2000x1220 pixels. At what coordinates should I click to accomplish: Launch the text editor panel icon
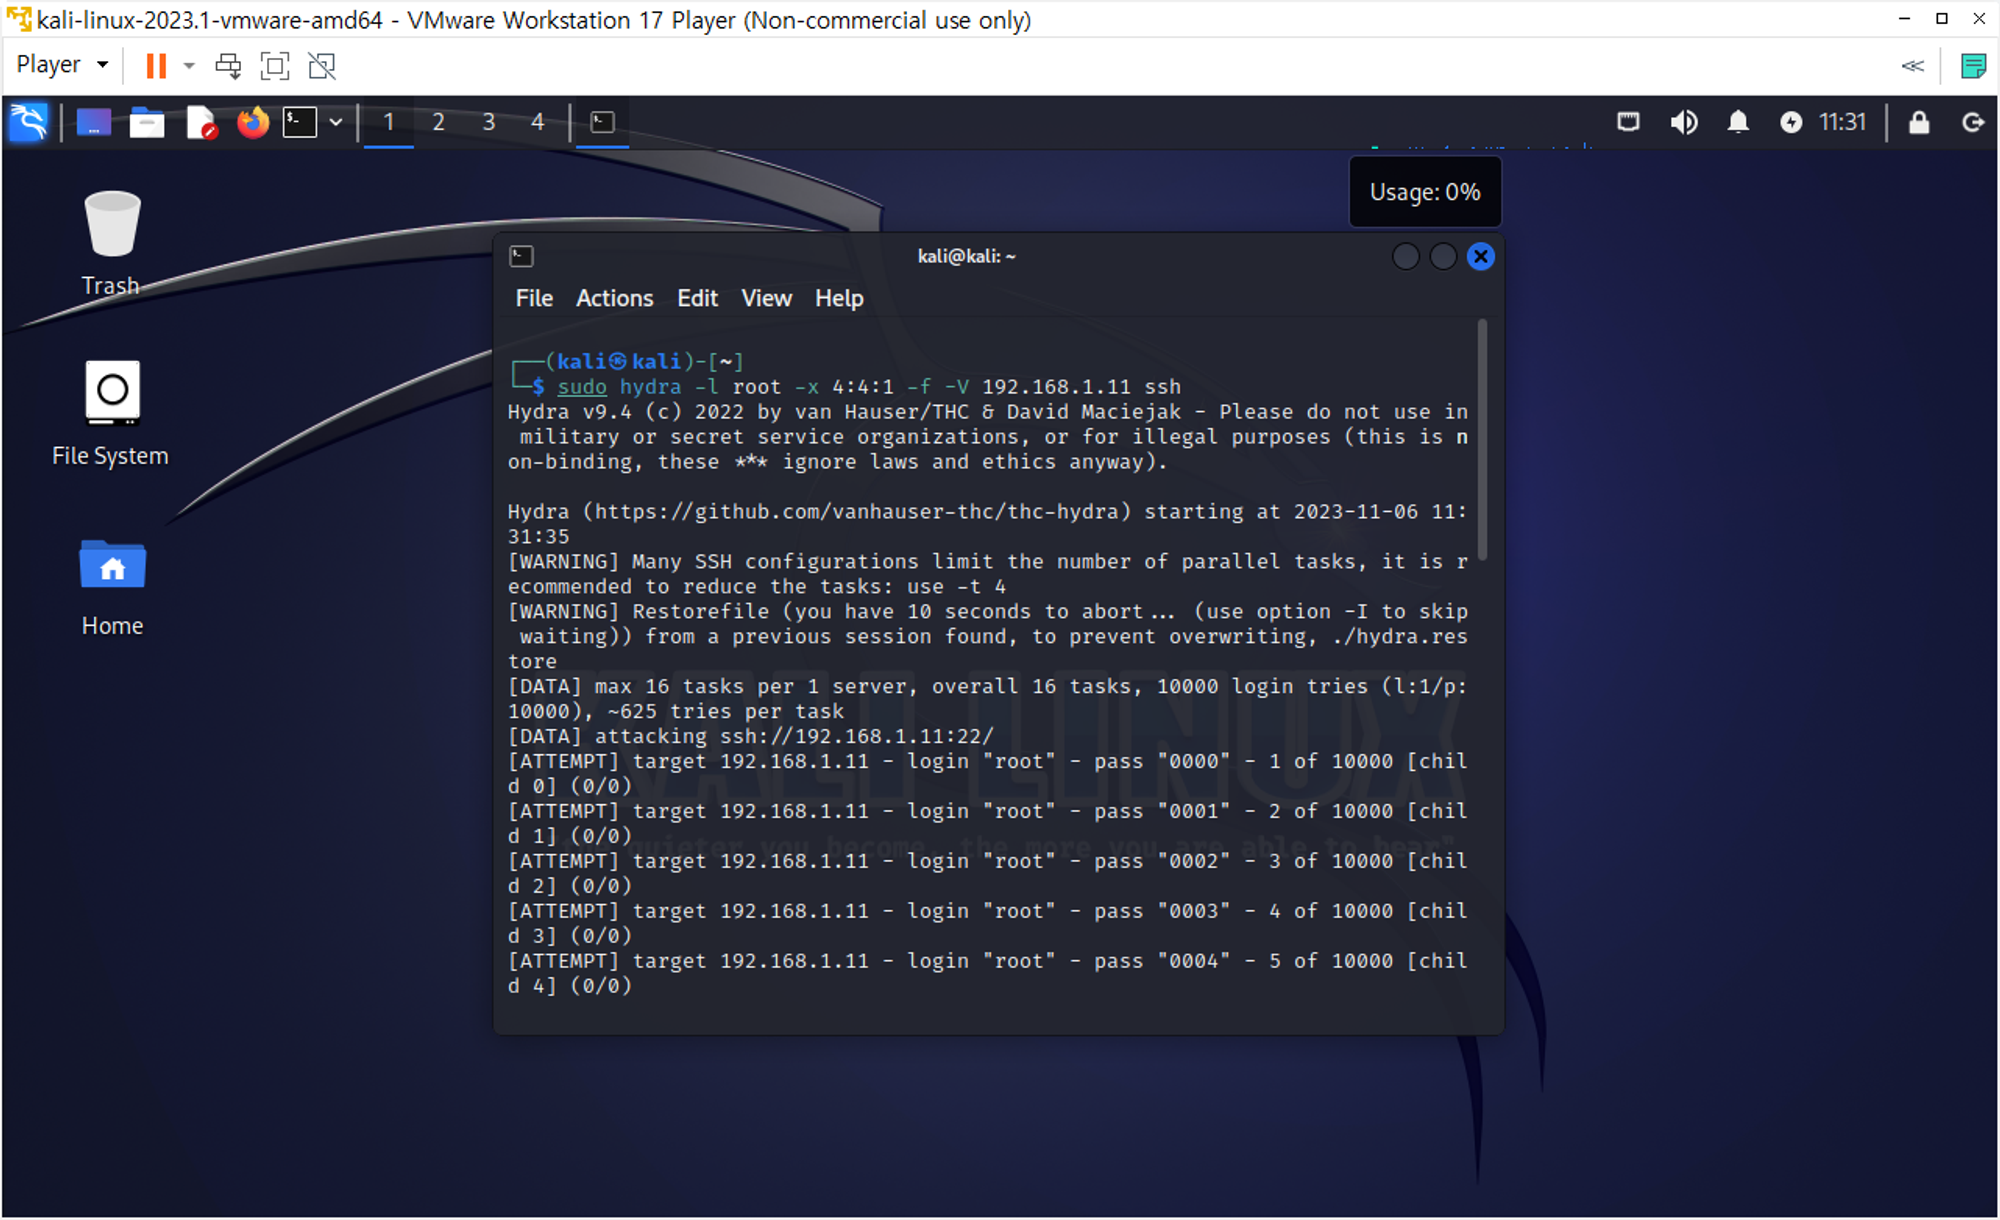pyautogui.click(x=201, y=122)
